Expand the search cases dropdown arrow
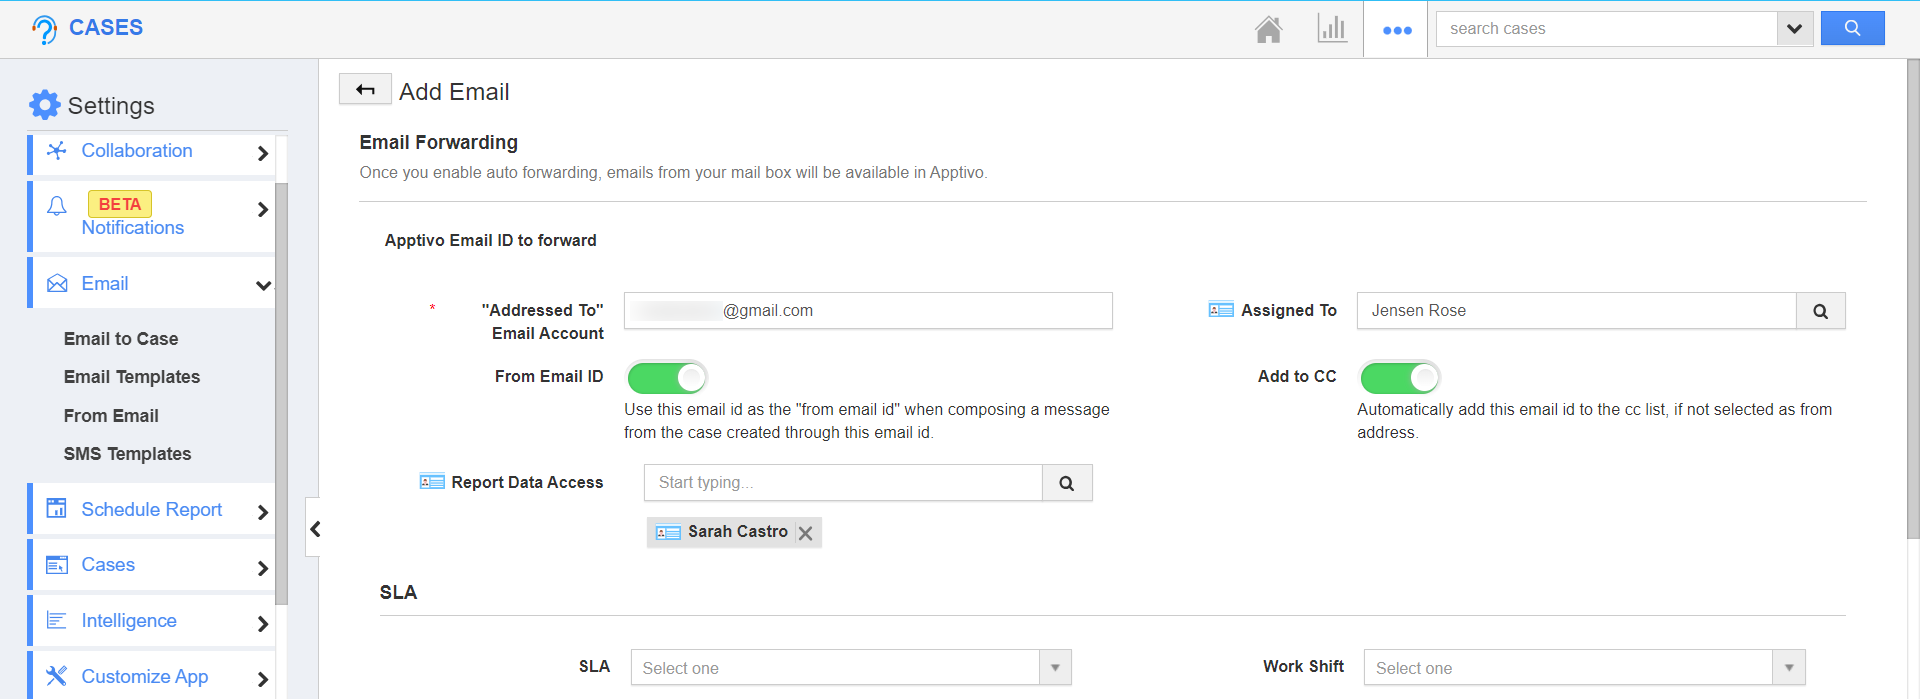This screenshot has width=1920, height=699. 1794,29
